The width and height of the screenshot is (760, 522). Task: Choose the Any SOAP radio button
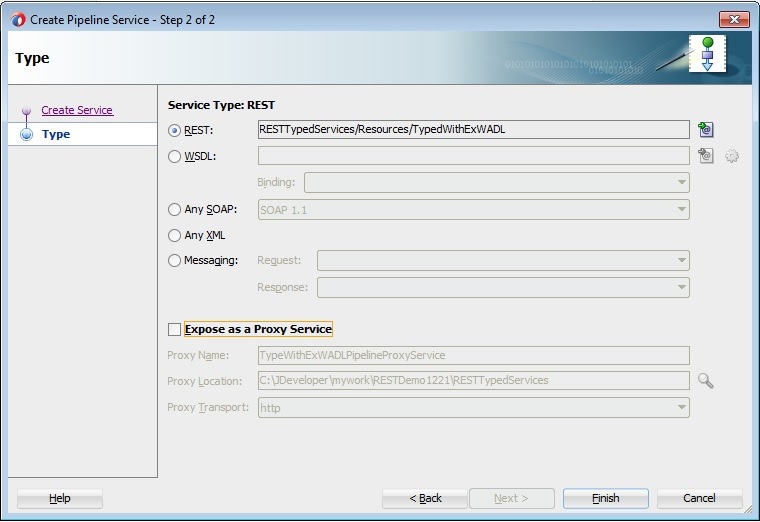point(175,210)
